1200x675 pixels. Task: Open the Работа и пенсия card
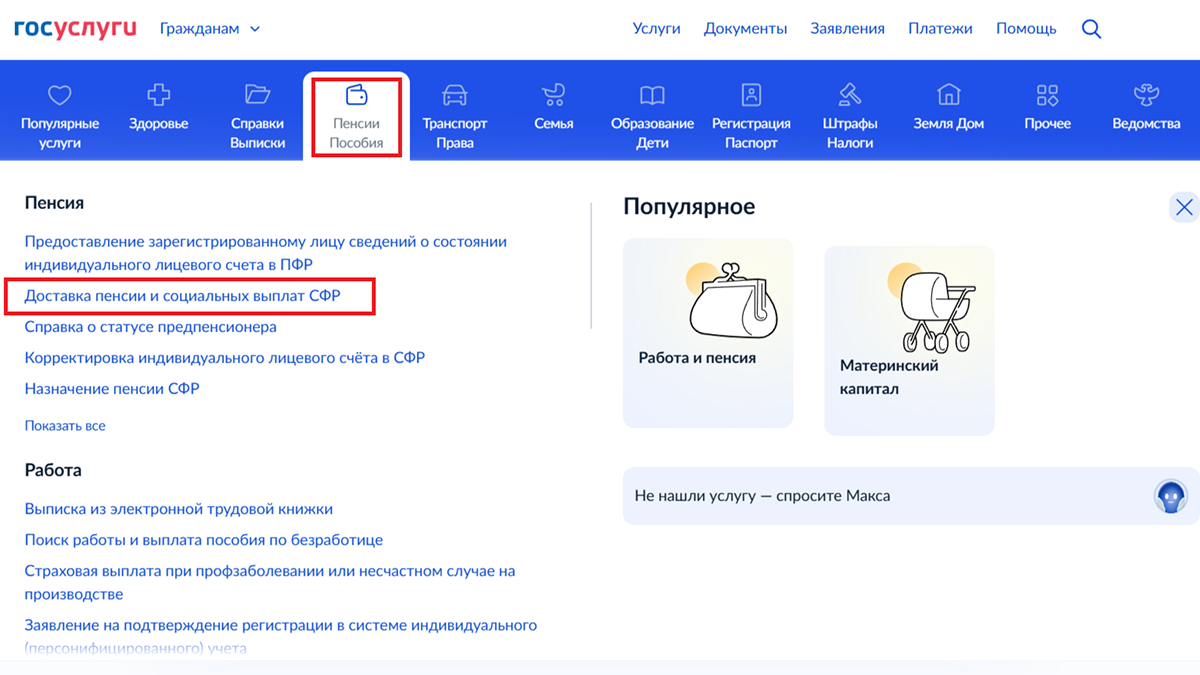[x=708, y=333]
